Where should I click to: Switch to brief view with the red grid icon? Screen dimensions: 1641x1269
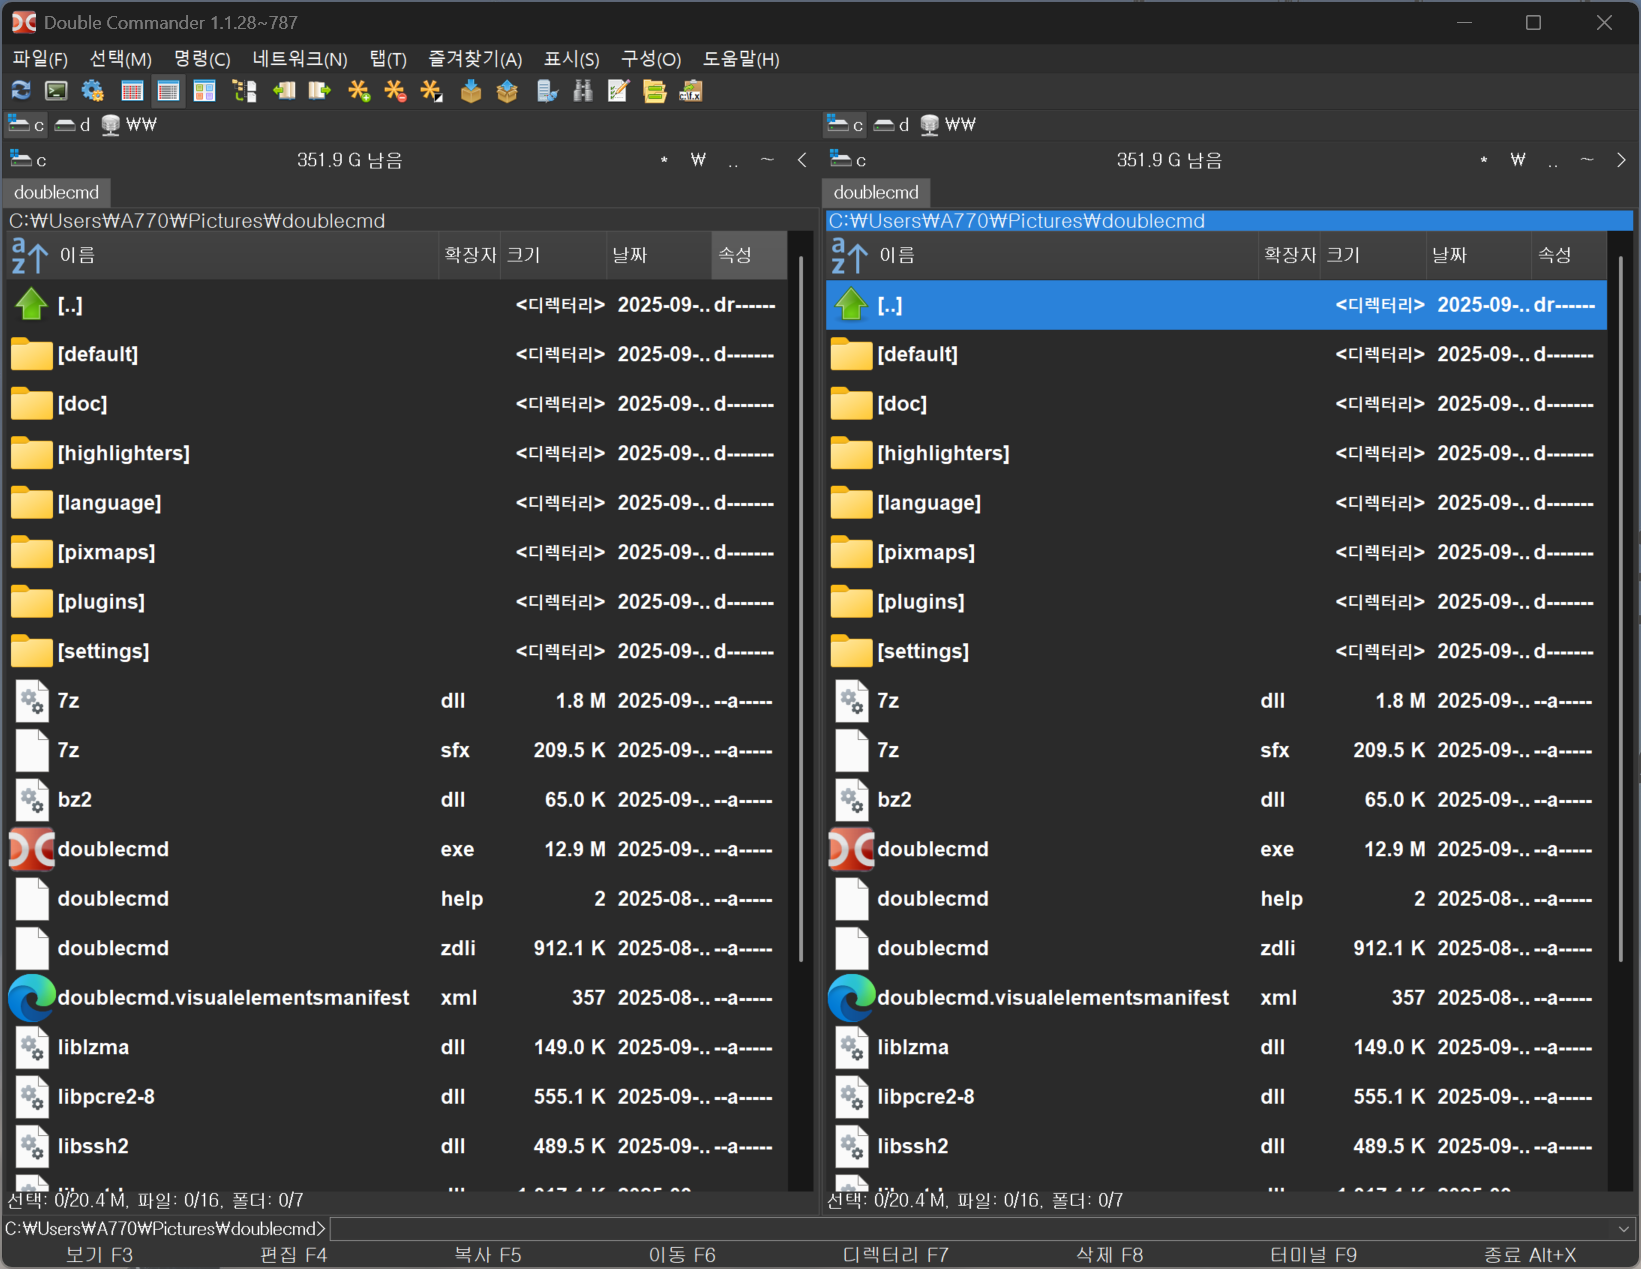point(132,91)
